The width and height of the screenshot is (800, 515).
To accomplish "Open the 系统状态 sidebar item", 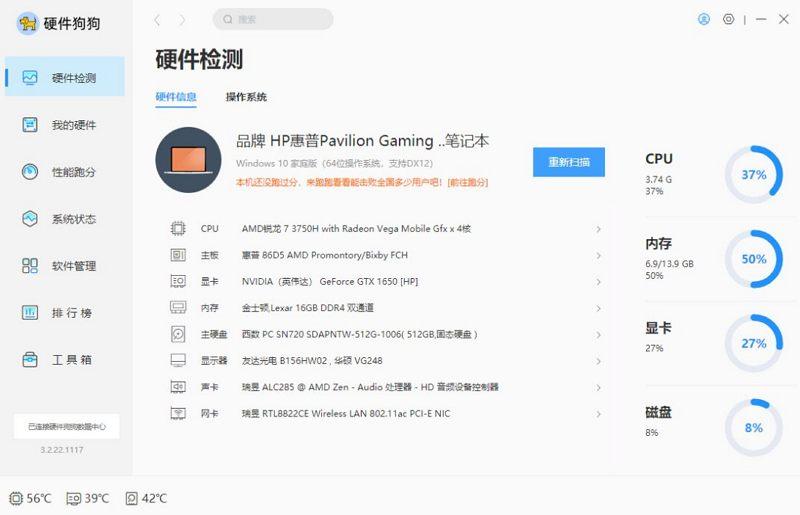I will point(65,218).
